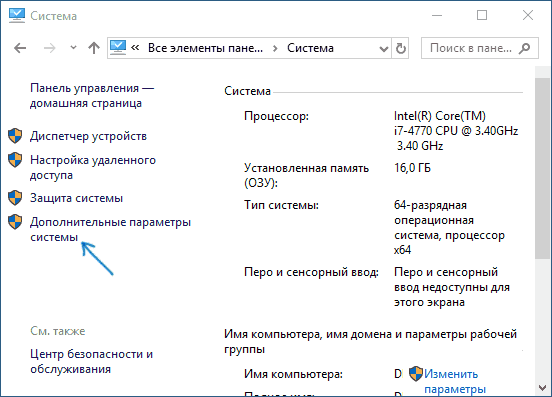Select the 'Процессор:' label
This screenshot has height=397, width=552.
coord(276,116)
